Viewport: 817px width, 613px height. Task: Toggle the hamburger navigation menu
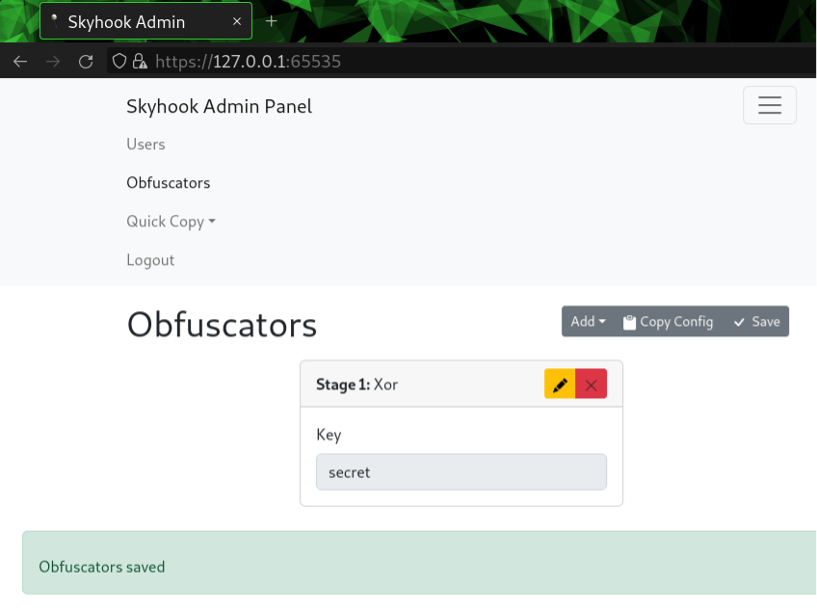point(769,106)
